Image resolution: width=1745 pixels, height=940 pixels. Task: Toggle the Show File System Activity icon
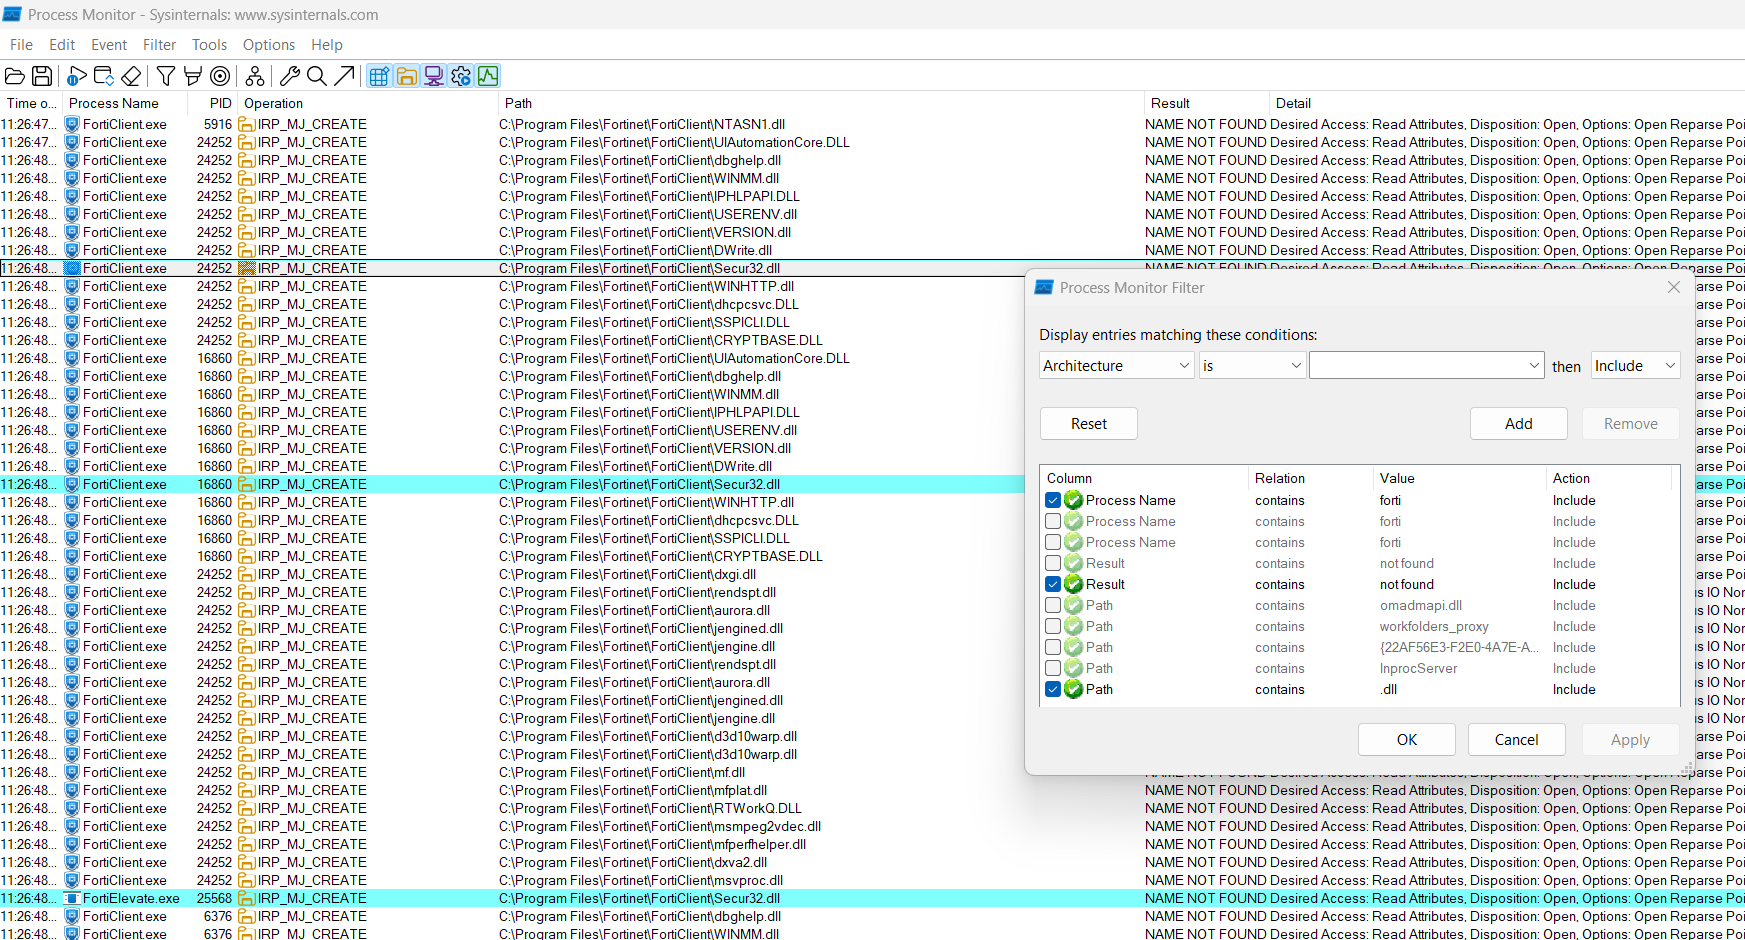click(406, 76)
